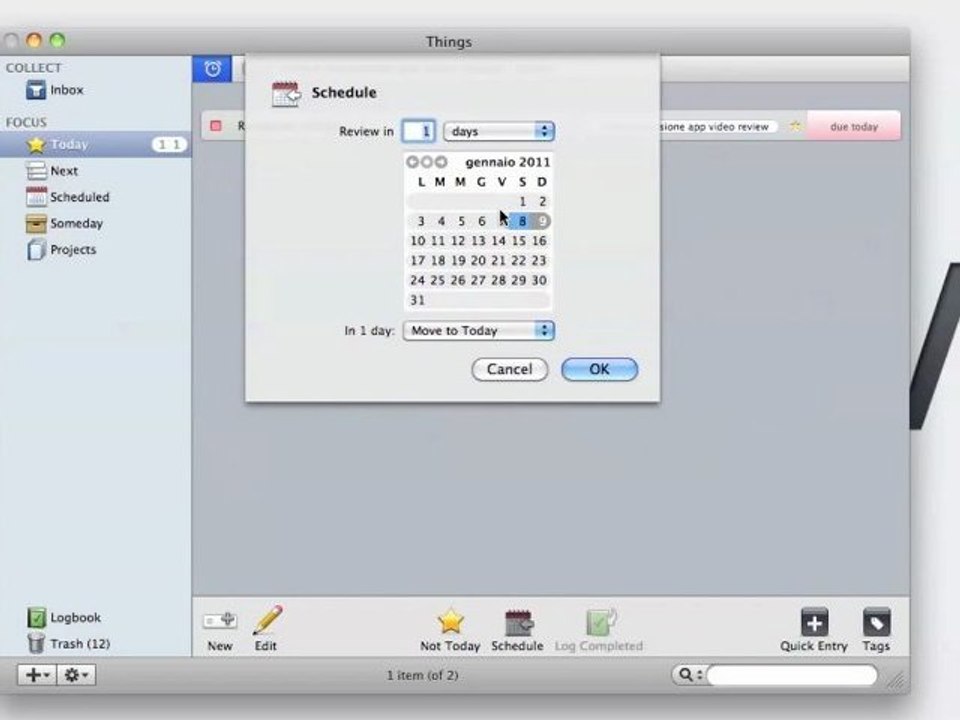The height and width of the screenshot is (720, 960).
Task: Click the gennaio 2011 month label
Action: (508, 162)
